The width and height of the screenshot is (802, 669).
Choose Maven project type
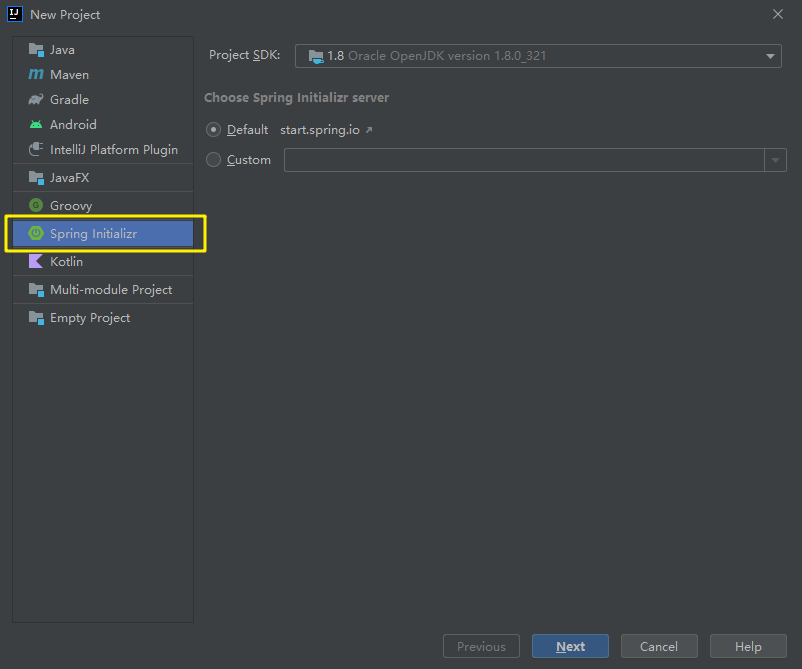103,75
